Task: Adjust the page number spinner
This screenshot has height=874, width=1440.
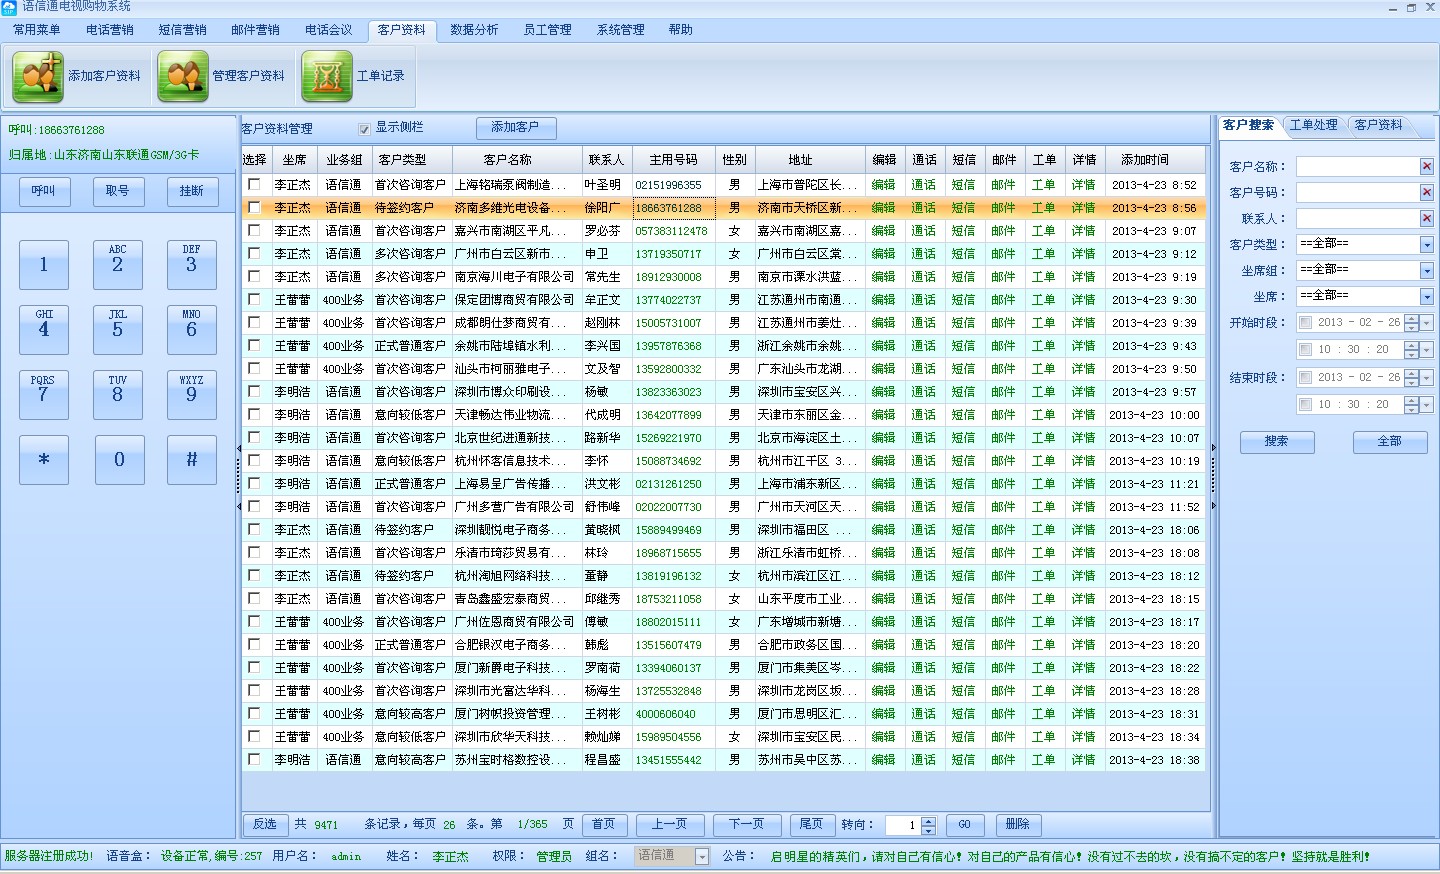Action: [x=928, y=825]
